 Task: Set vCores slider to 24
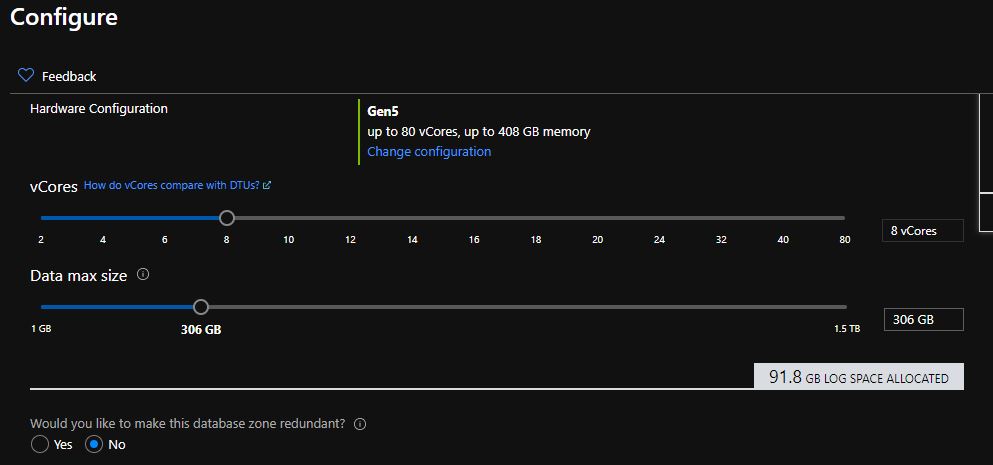[x=659, y=217]
